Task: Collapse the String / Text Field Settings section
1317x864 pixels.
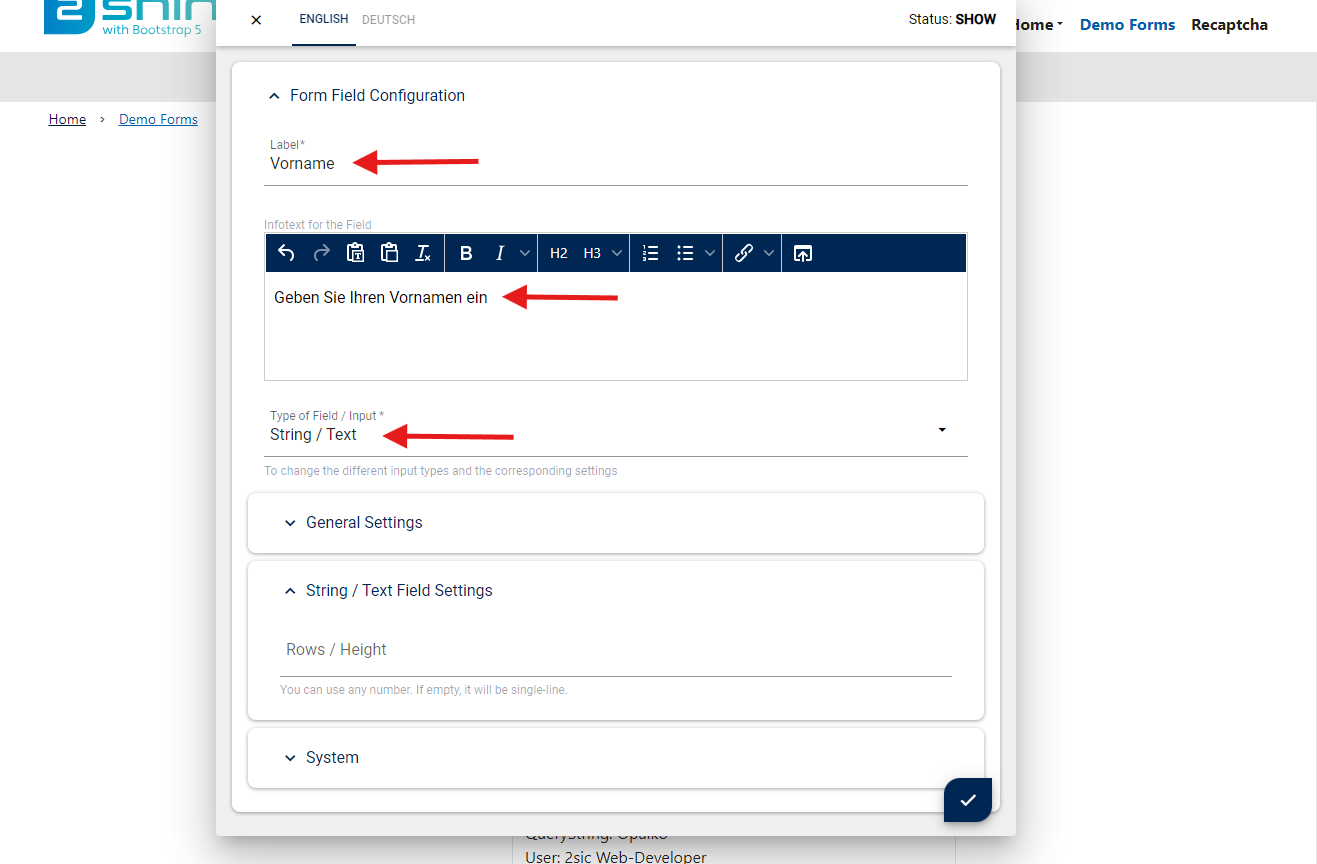Action: point(399,590)
